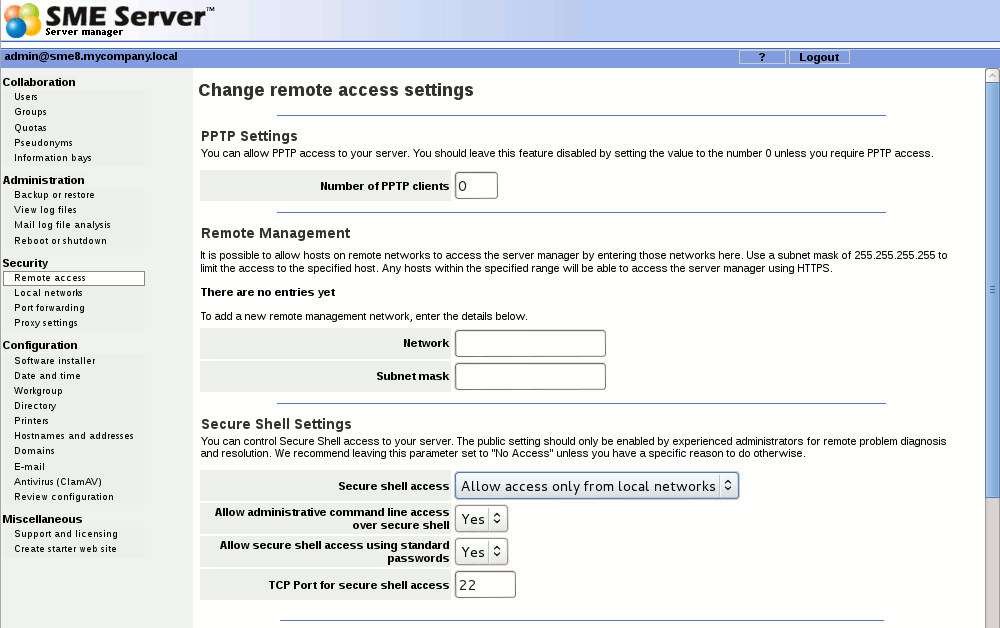Image resolution: width=1000 pixels, height=628 pixels.
Task: Open administrative command line access dropdown
Action: click(x=482, y=519)
